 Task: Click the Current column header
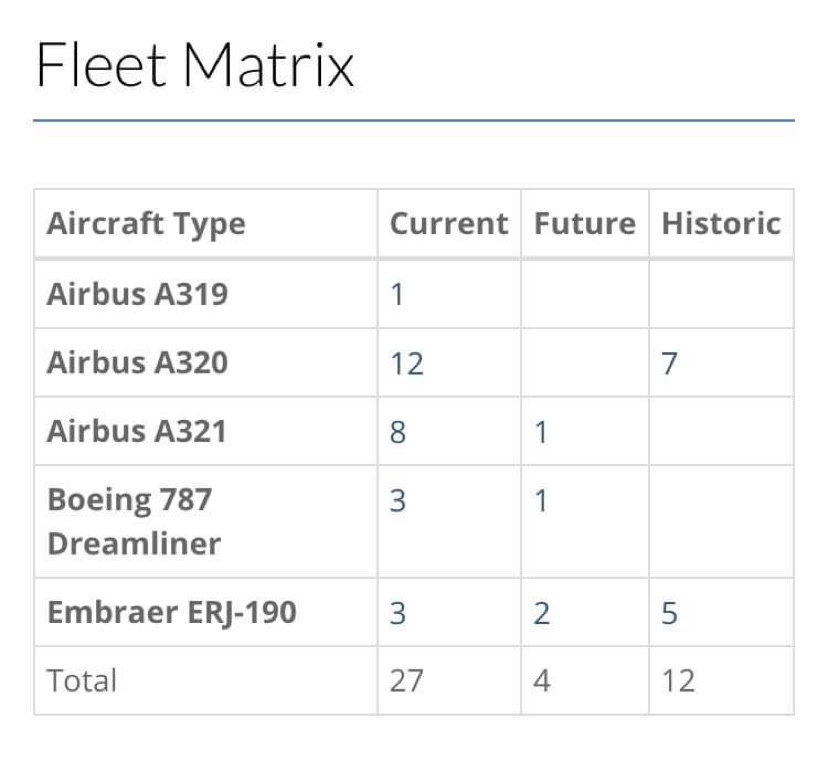click(x=448, y=223)
